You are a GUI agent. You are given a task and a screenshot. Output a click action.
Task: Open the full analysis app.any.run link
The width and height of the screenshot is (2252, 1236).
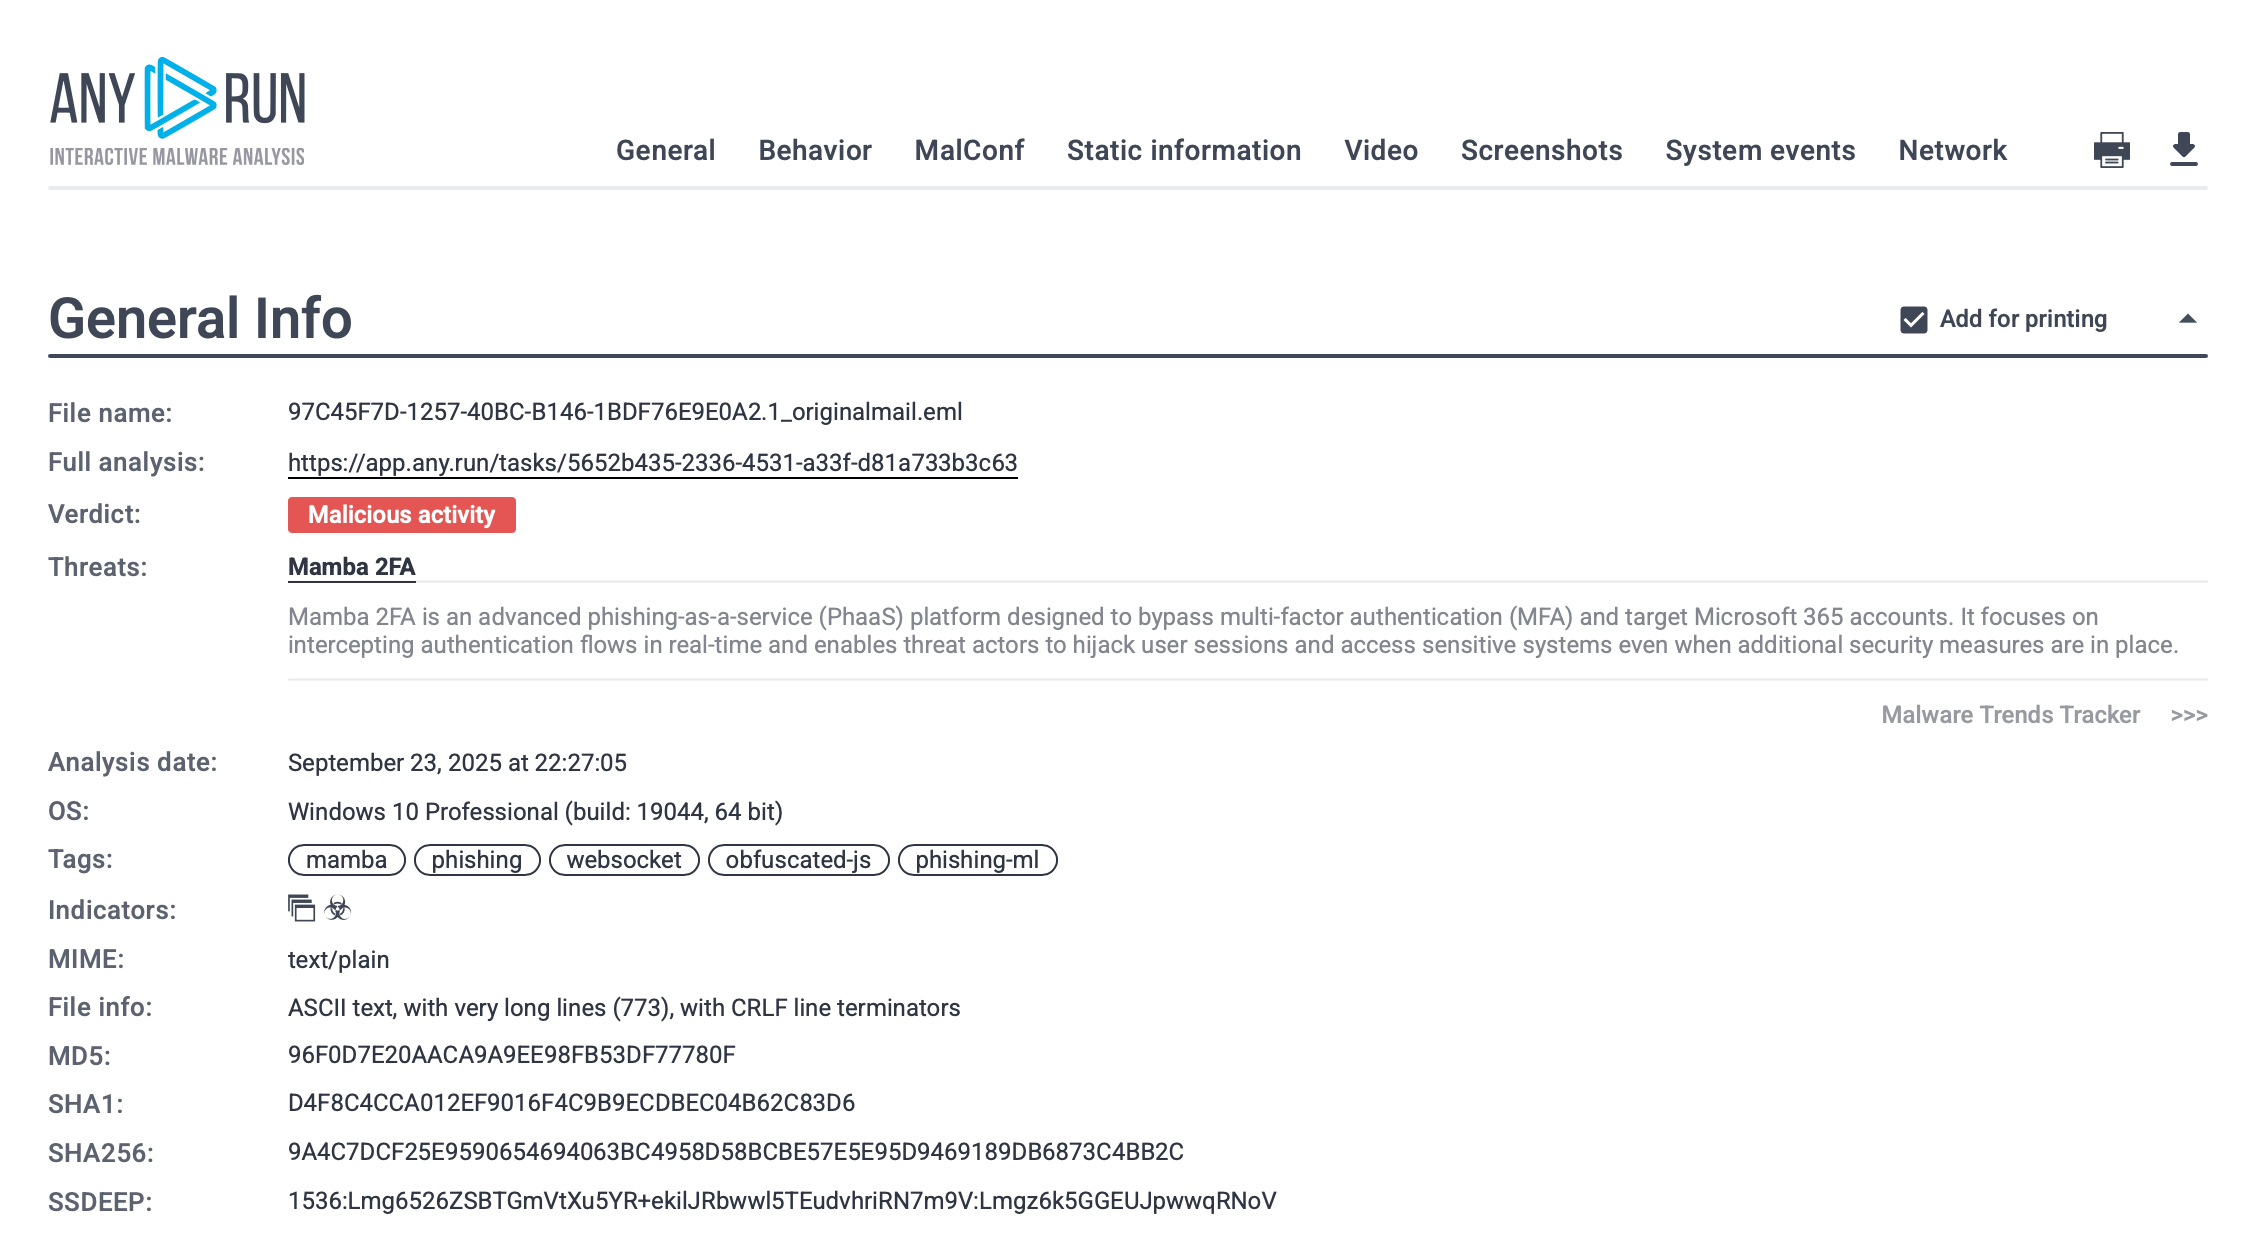tap(652, 463)
